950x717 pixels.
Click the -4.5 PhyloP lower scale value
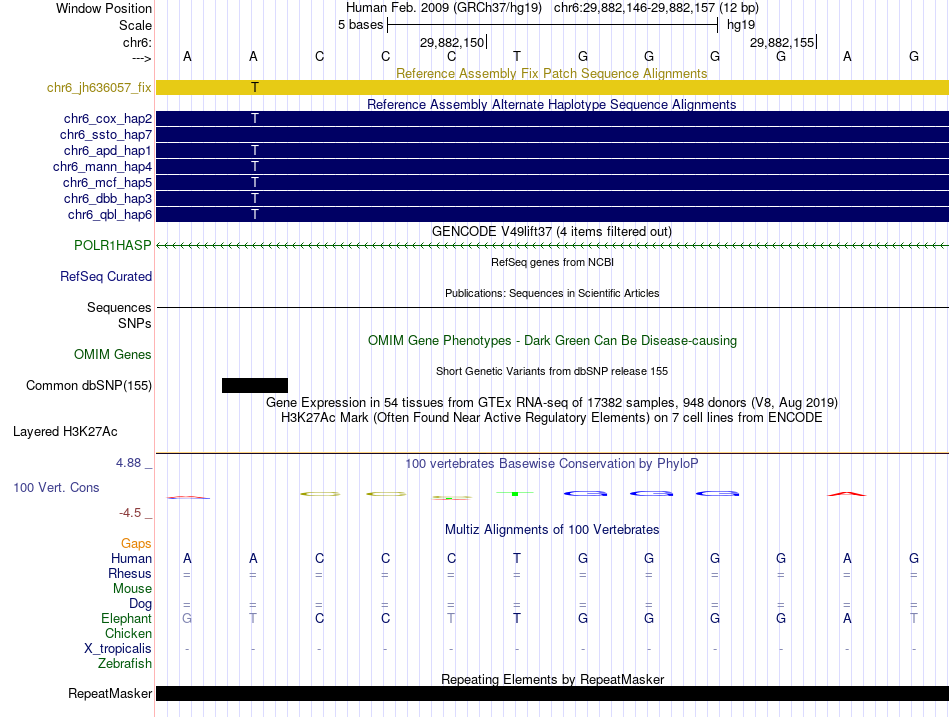[130, 513]
